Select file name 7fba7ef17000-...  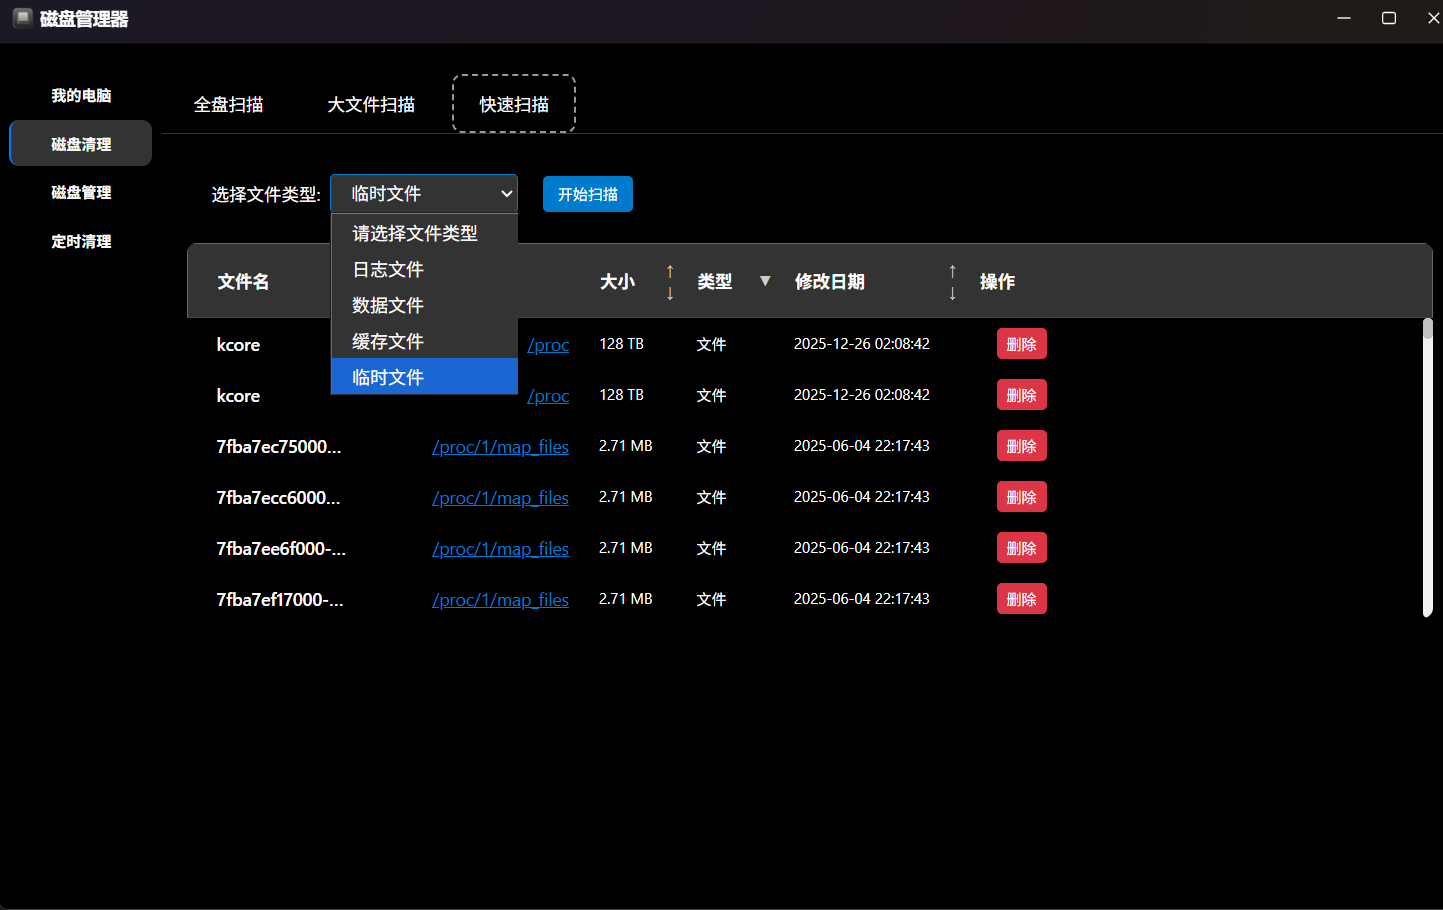(x=280, y=600)
